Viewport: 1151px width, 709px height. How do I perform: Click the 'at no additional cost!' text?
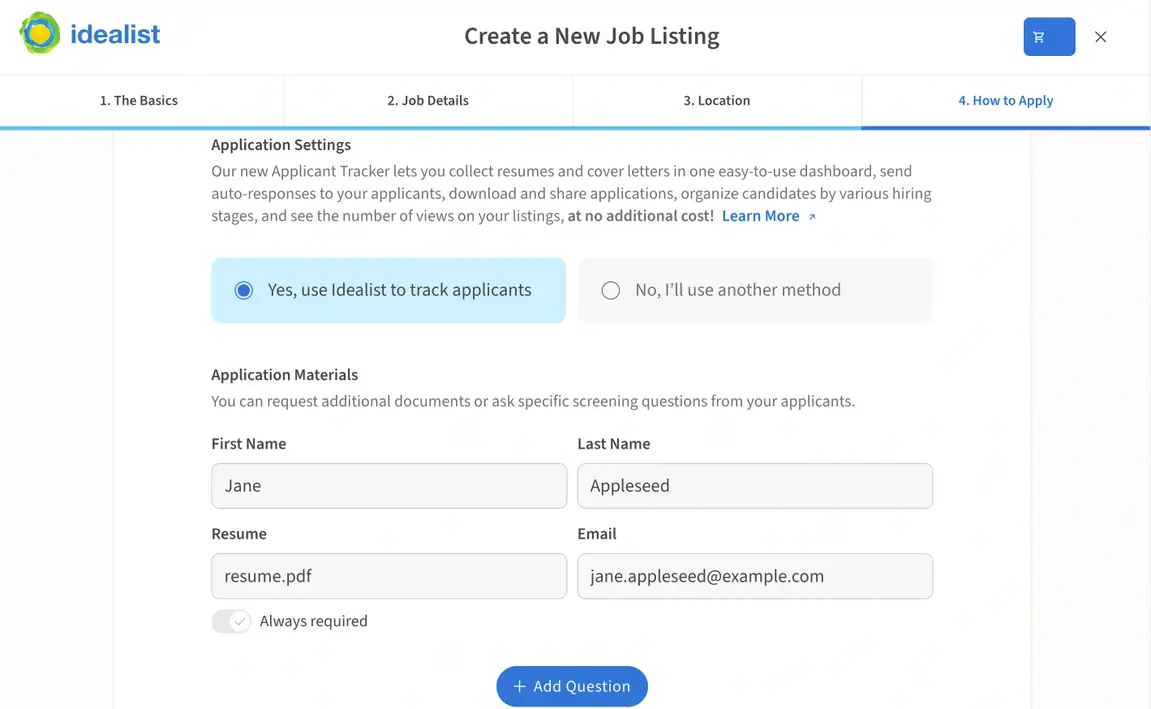tap(640, 216)
